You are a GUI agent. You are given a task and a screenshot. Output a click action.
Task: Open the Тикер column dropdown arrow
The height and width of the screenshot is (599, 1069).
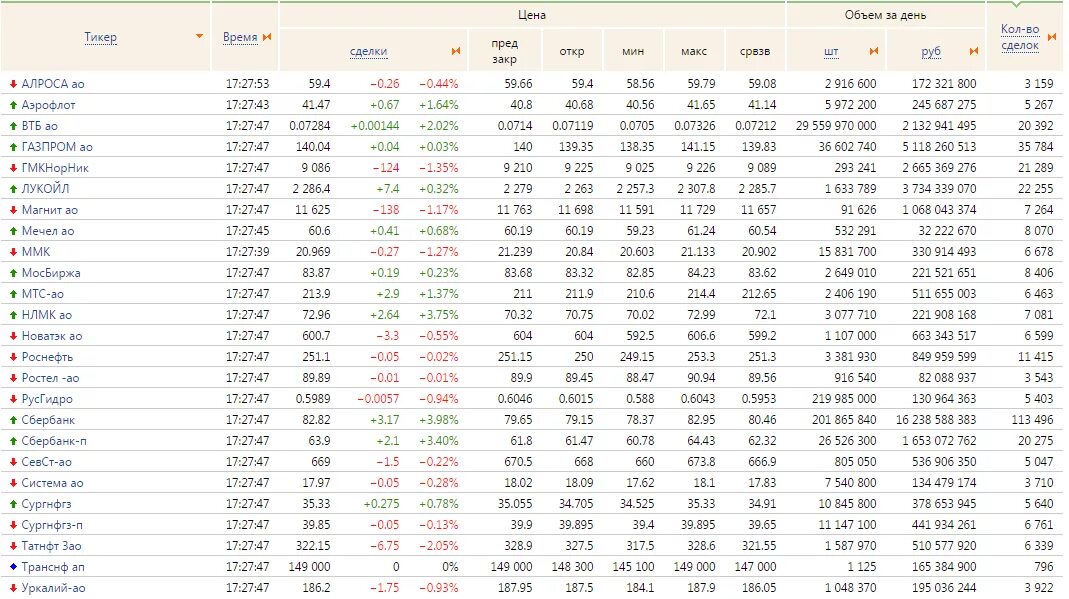(x=199, y=36)
